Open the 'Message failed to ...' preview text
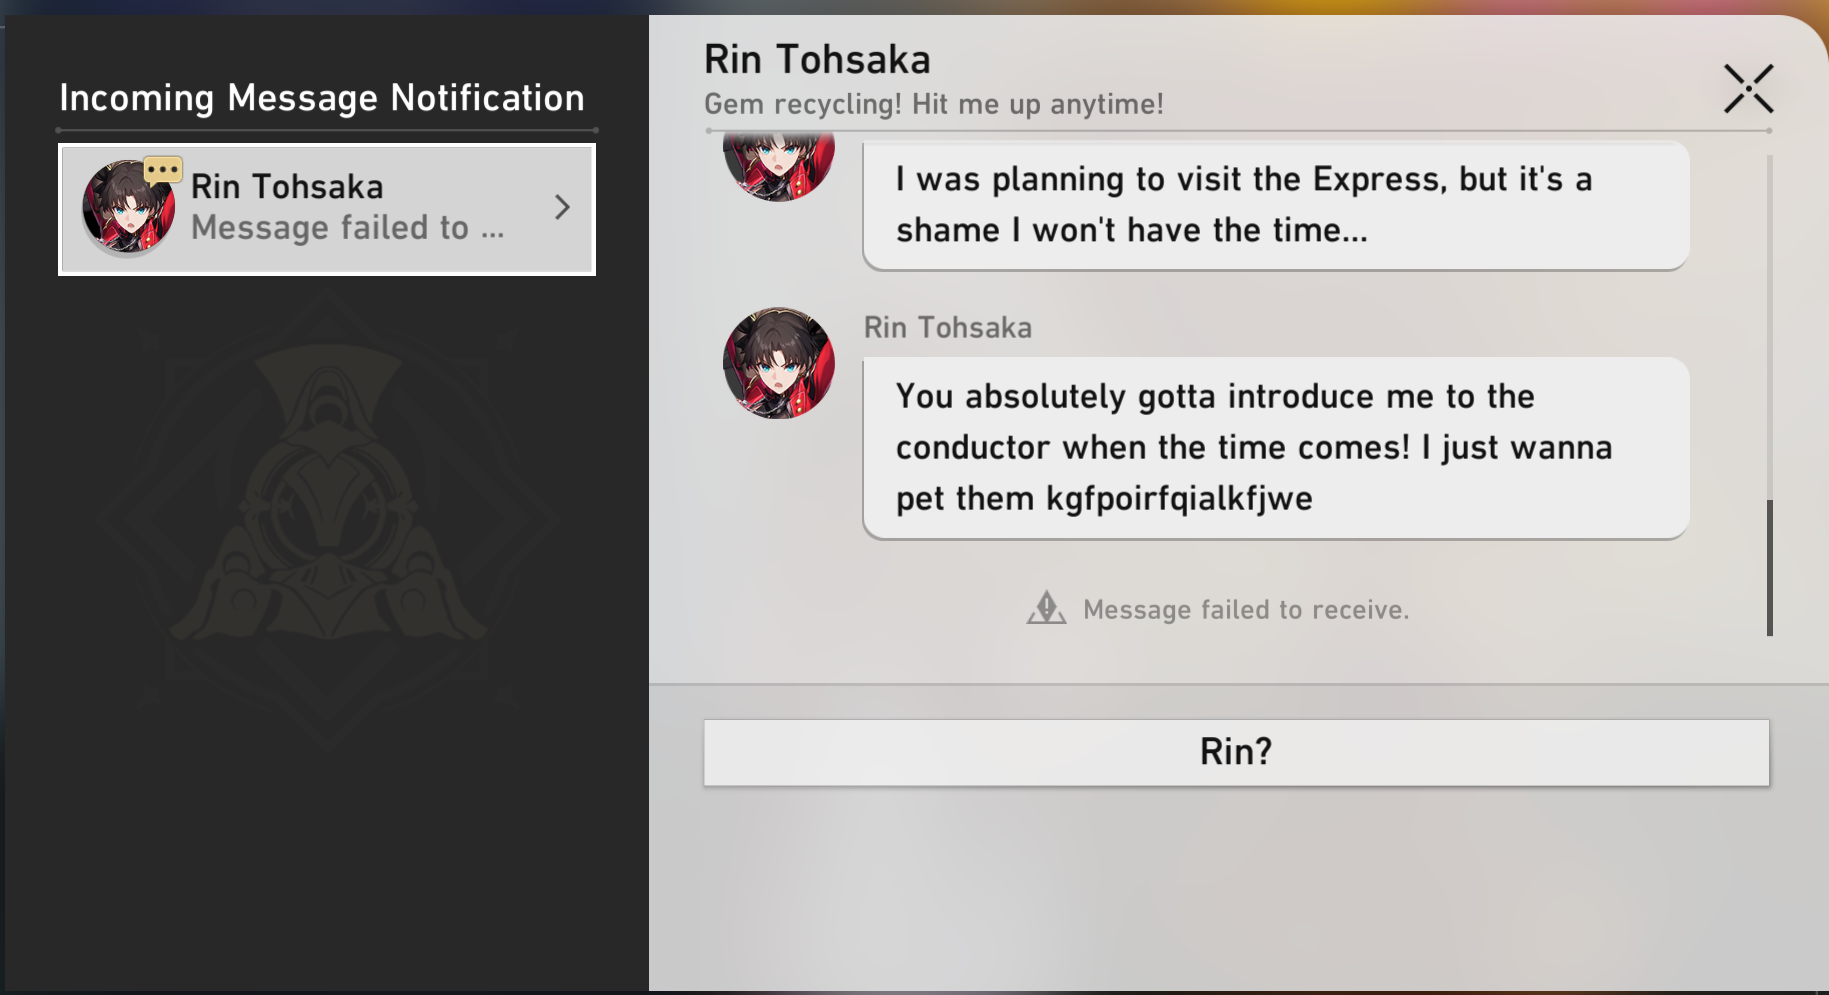The height and width of the screenshot is (995, 1829). 348,228
